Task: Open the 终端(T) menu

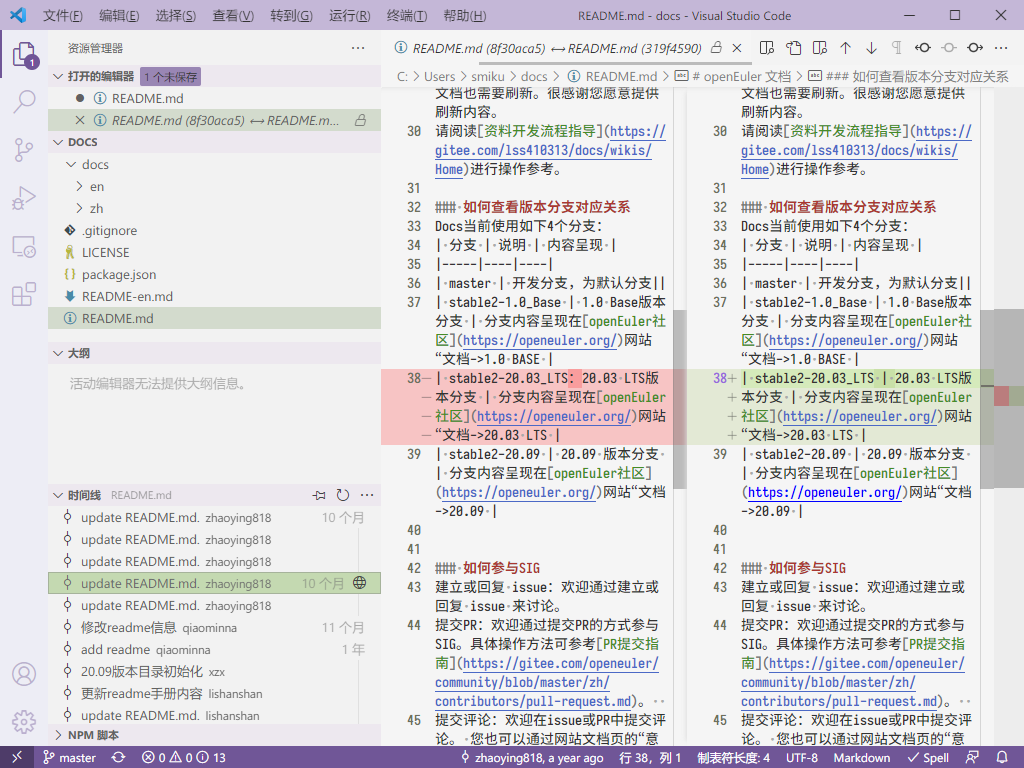Action: coord(406,16)
